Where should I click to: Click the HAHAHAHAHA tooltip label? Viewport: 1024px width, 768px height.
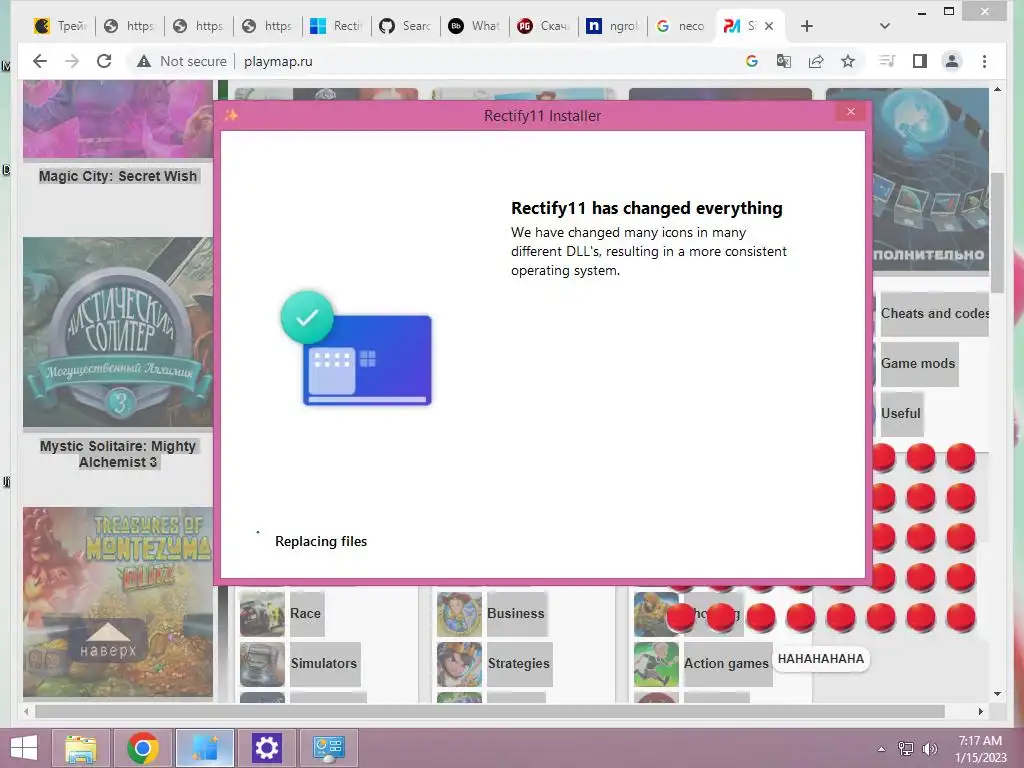pyautogui.click(x=821, y=659)
